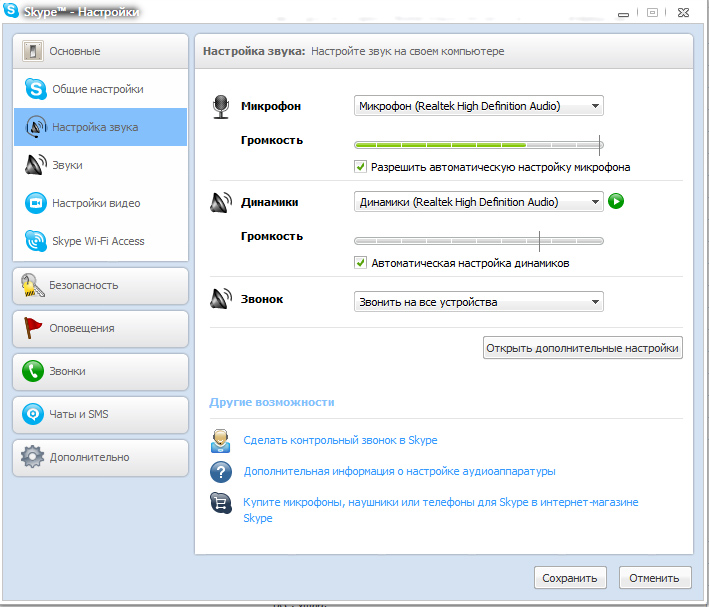Open Дополнительная информация о настройке аудиоаппаратуры link

tap(399, 471)
